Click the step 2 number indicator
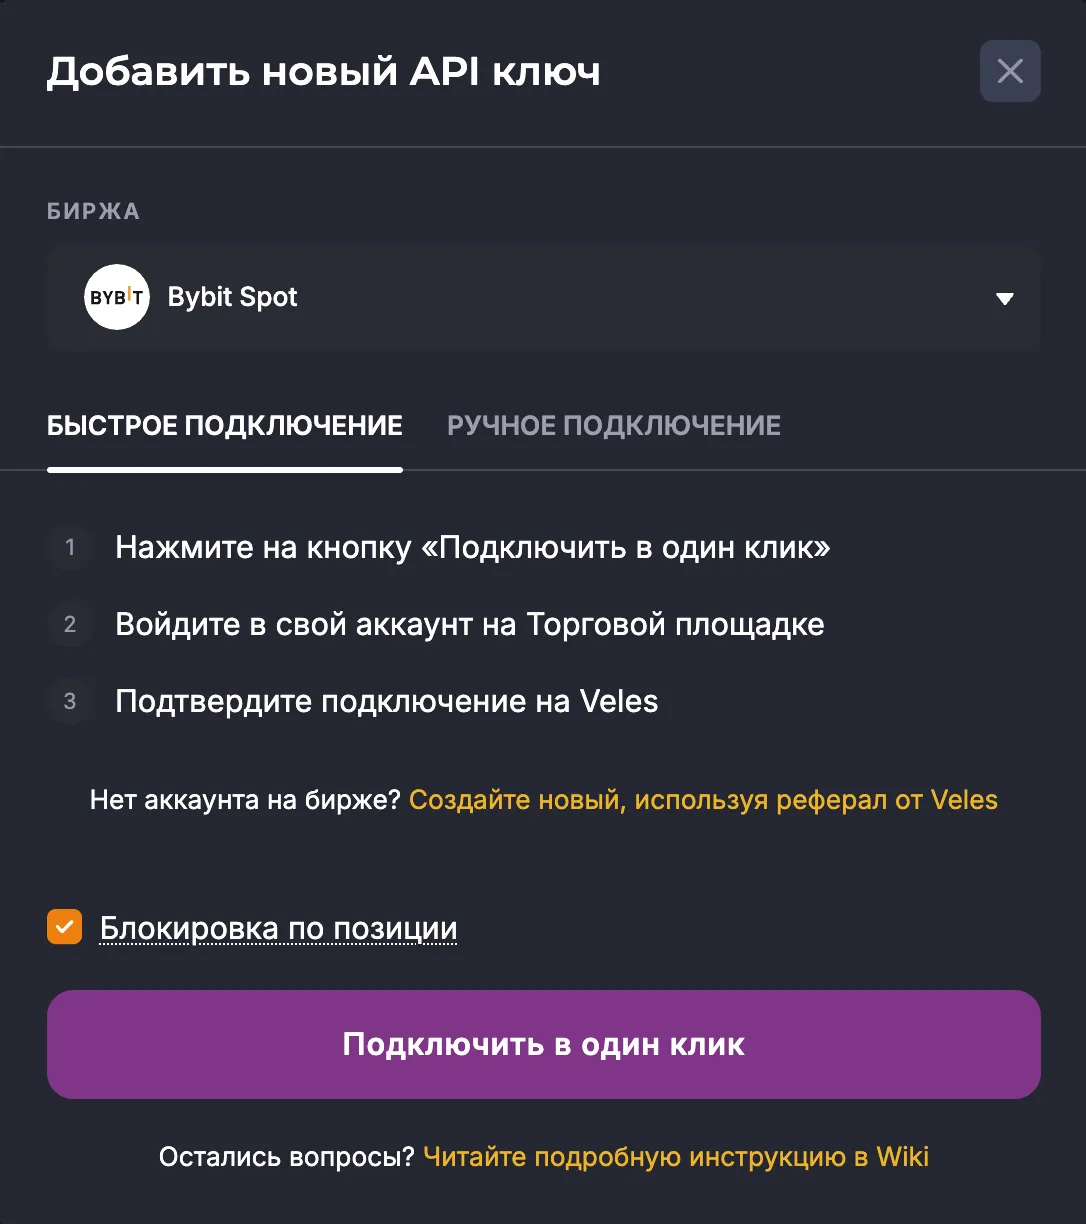 69,624
